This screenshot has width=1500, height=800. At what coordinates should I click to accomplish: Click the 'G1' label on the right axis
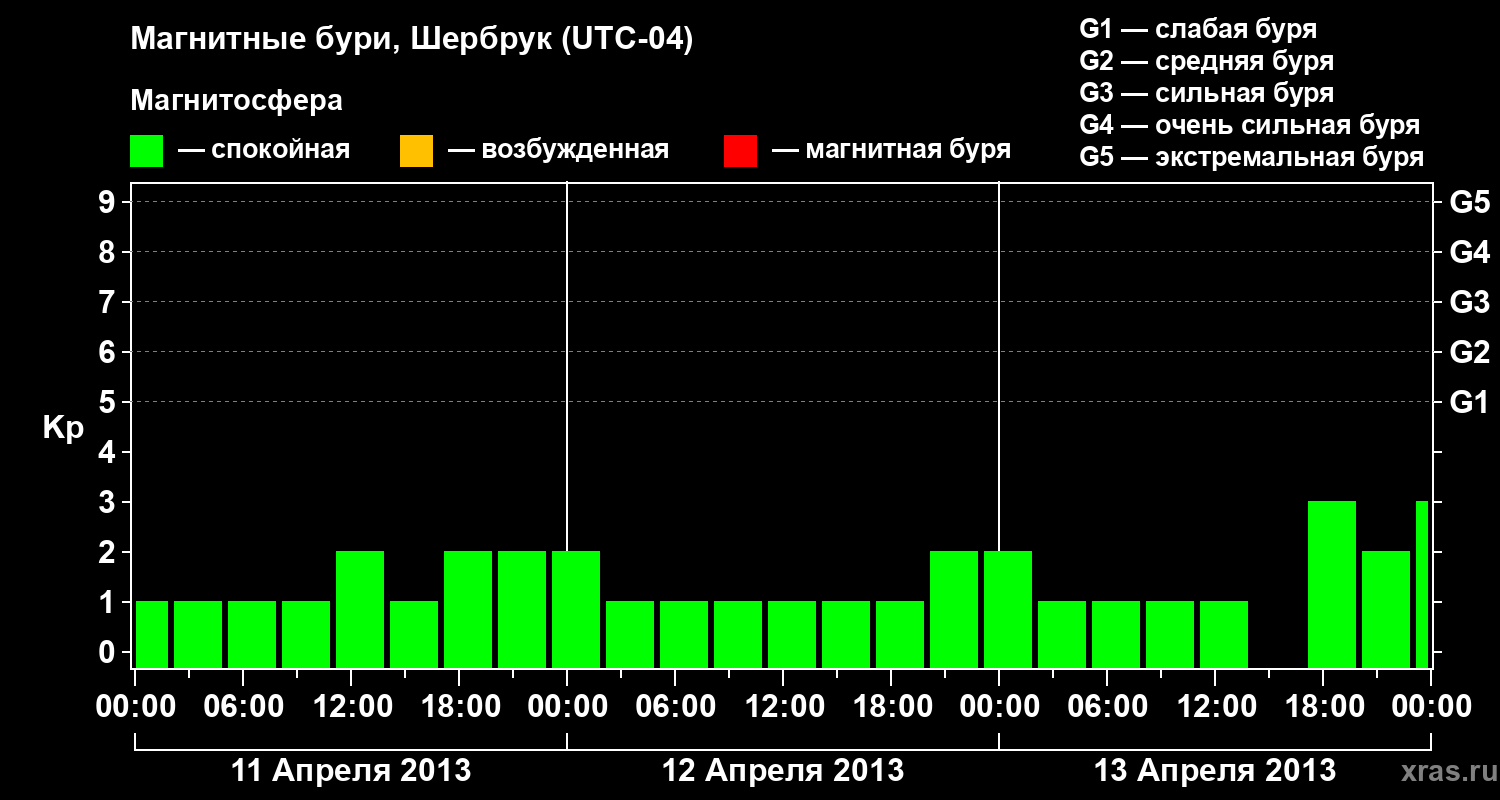tap(1470, 403)
